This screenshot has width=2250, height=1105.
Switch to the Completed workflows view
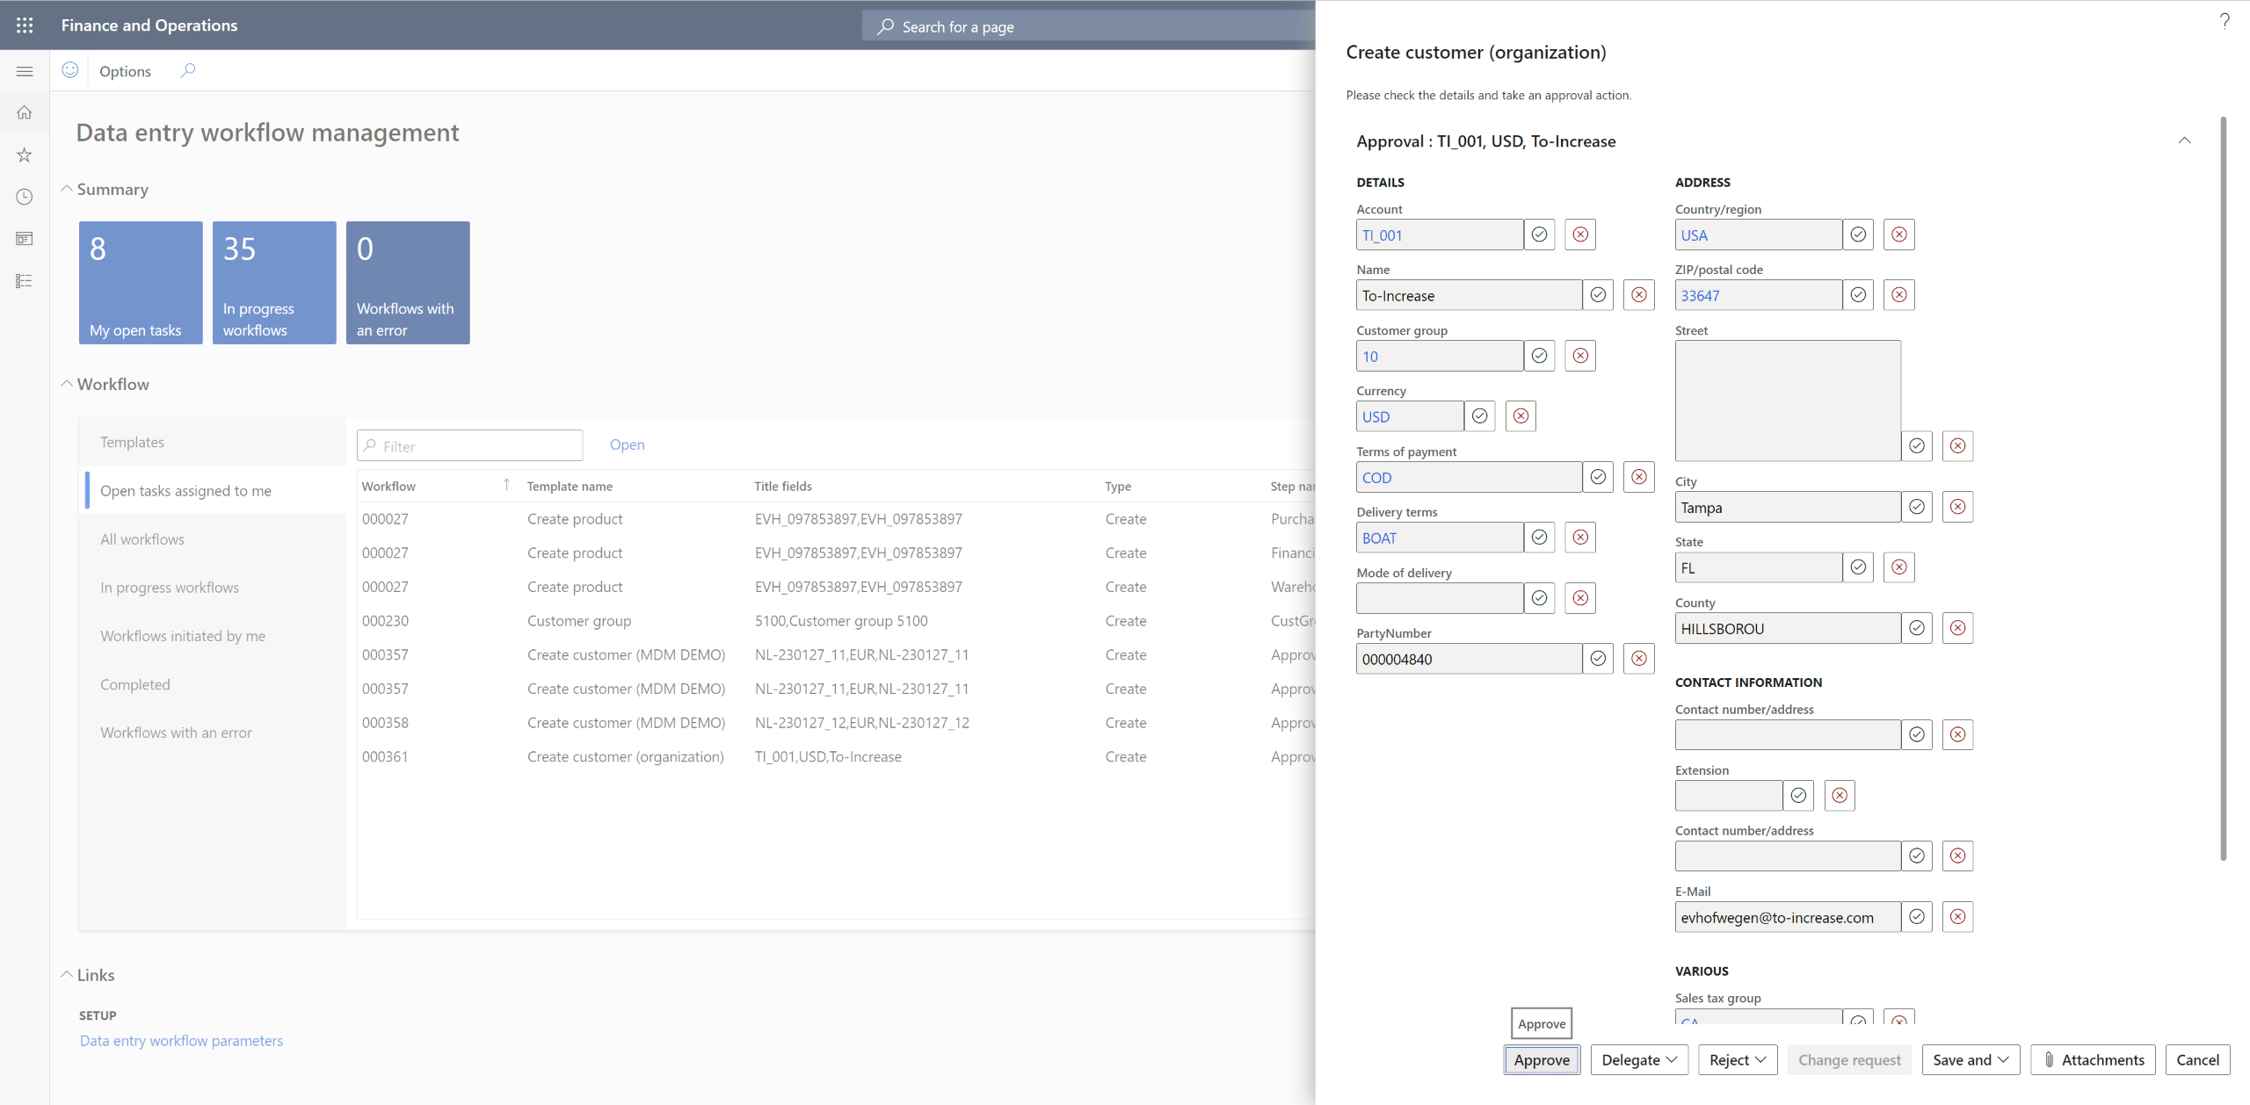[135, 684]
